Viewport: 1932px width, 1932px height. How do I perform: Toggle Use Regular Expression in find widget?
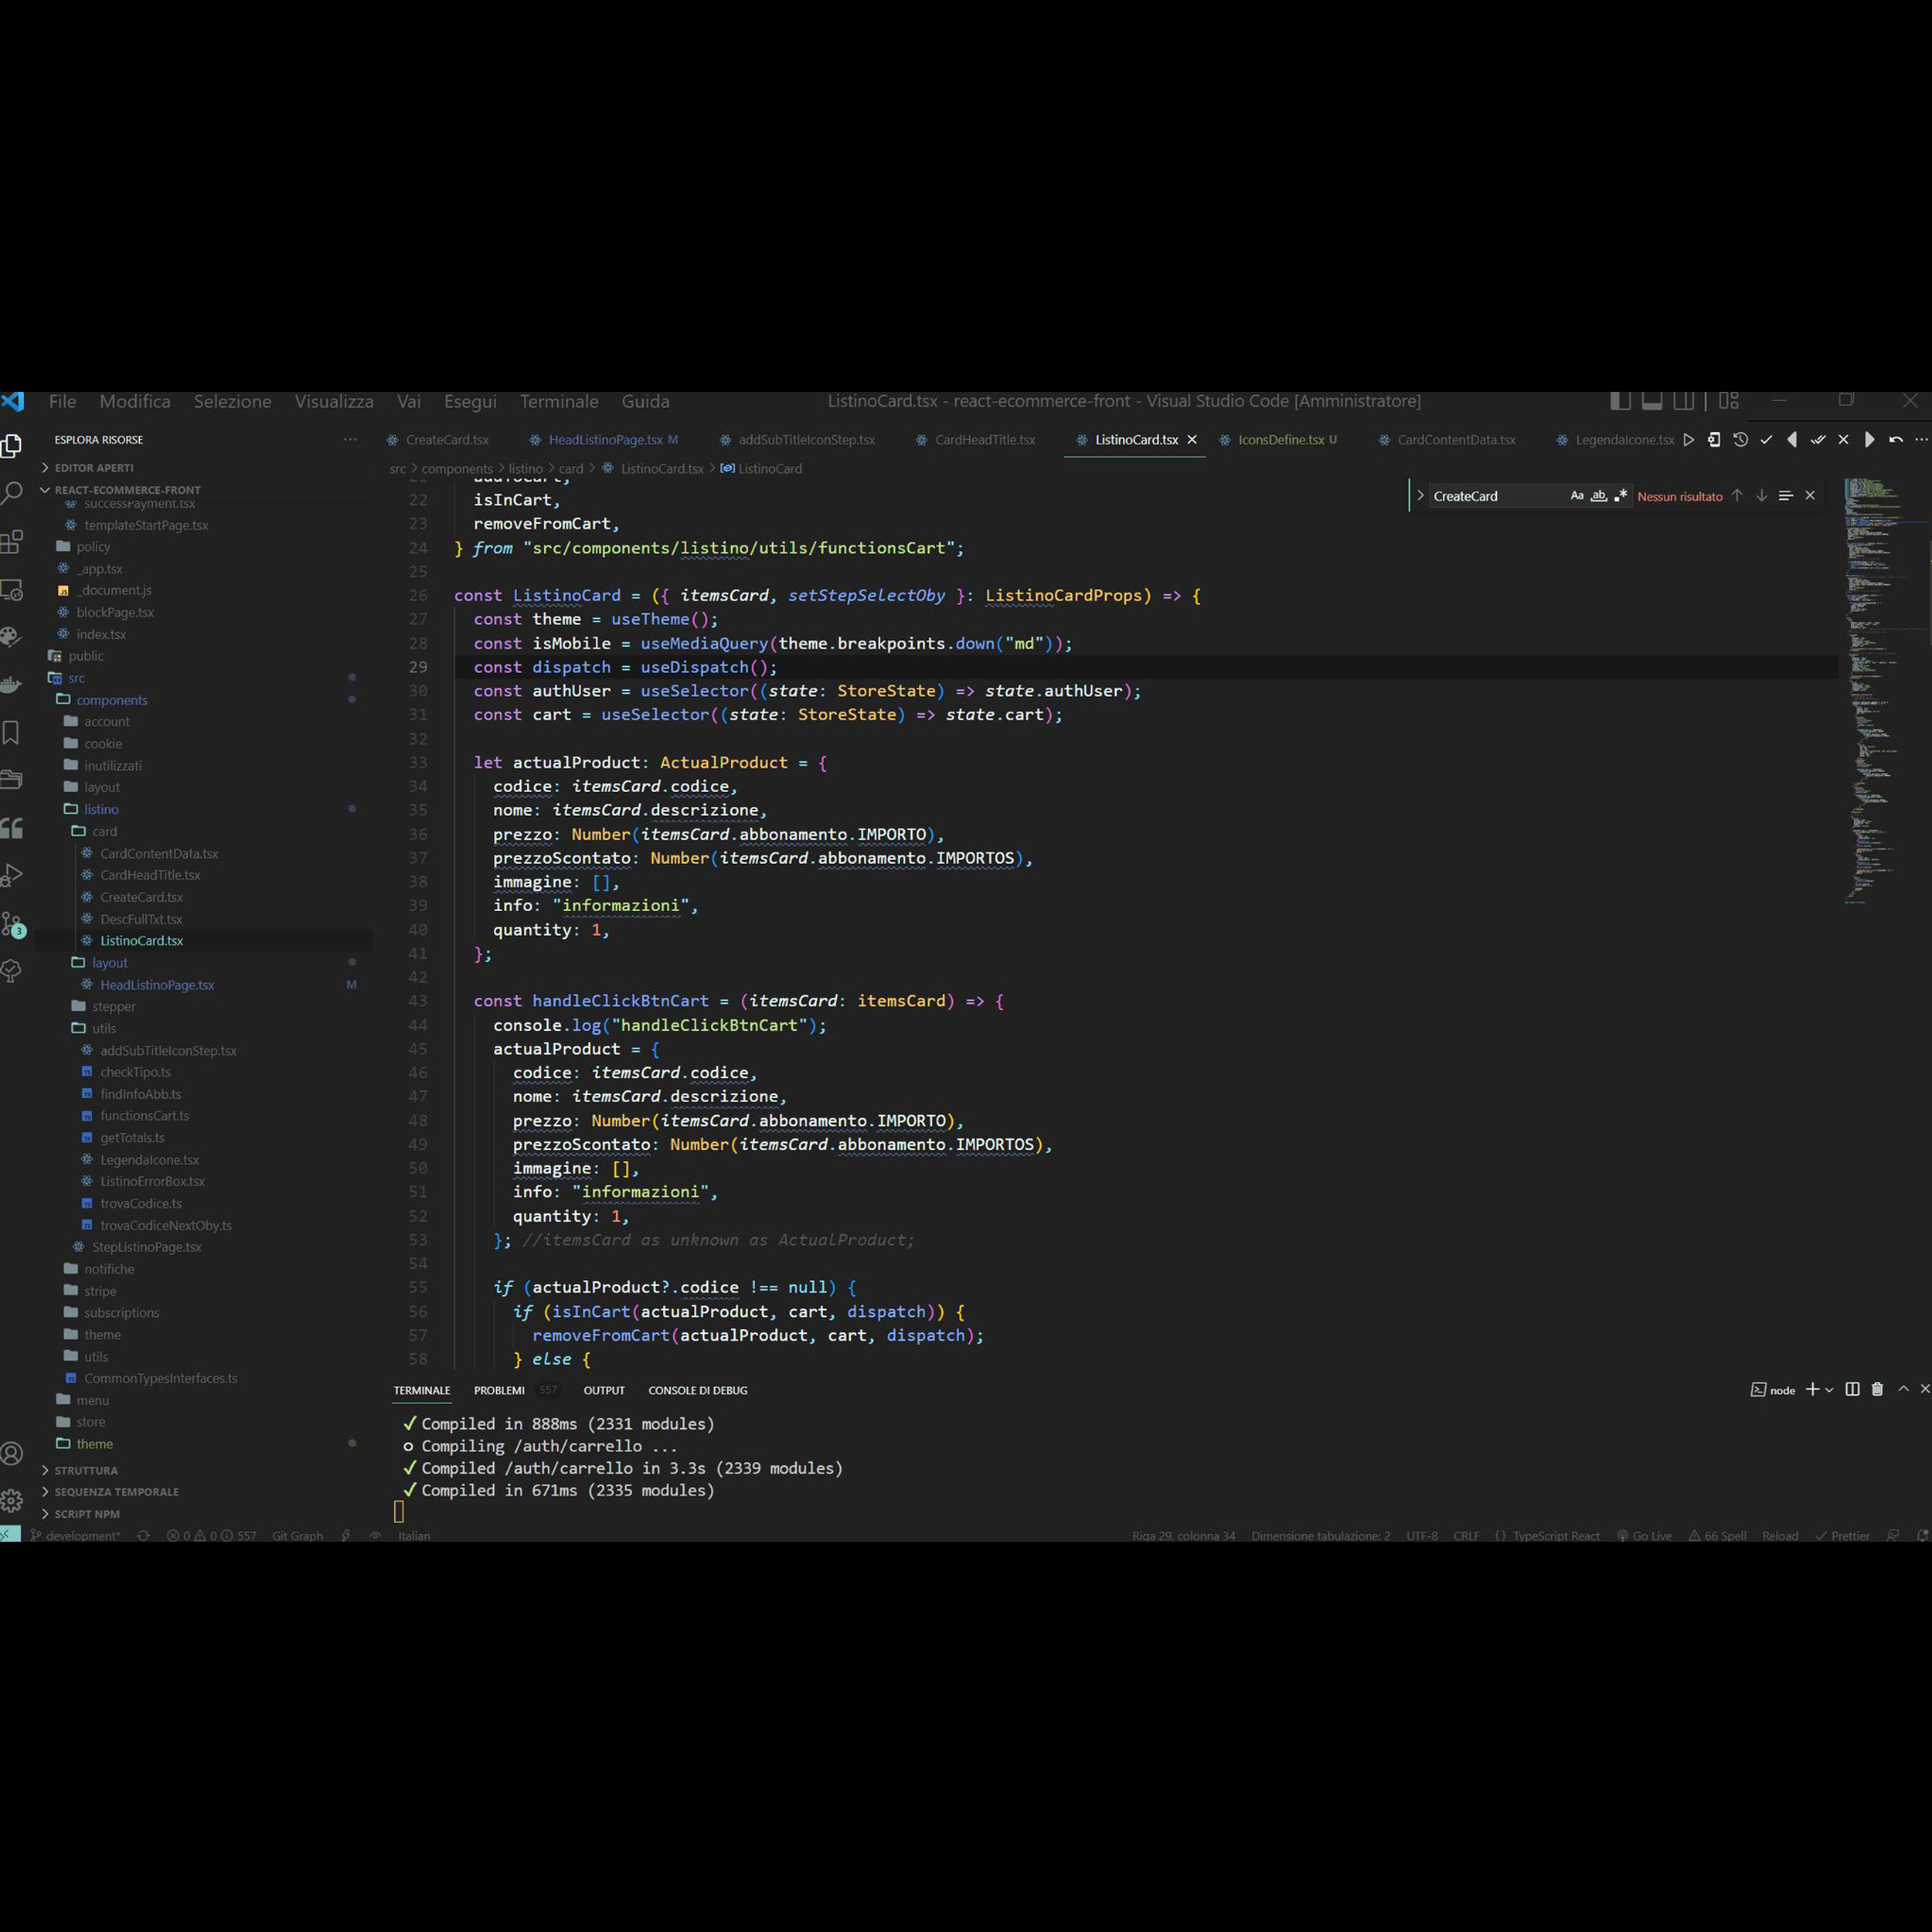(1621, 496)
